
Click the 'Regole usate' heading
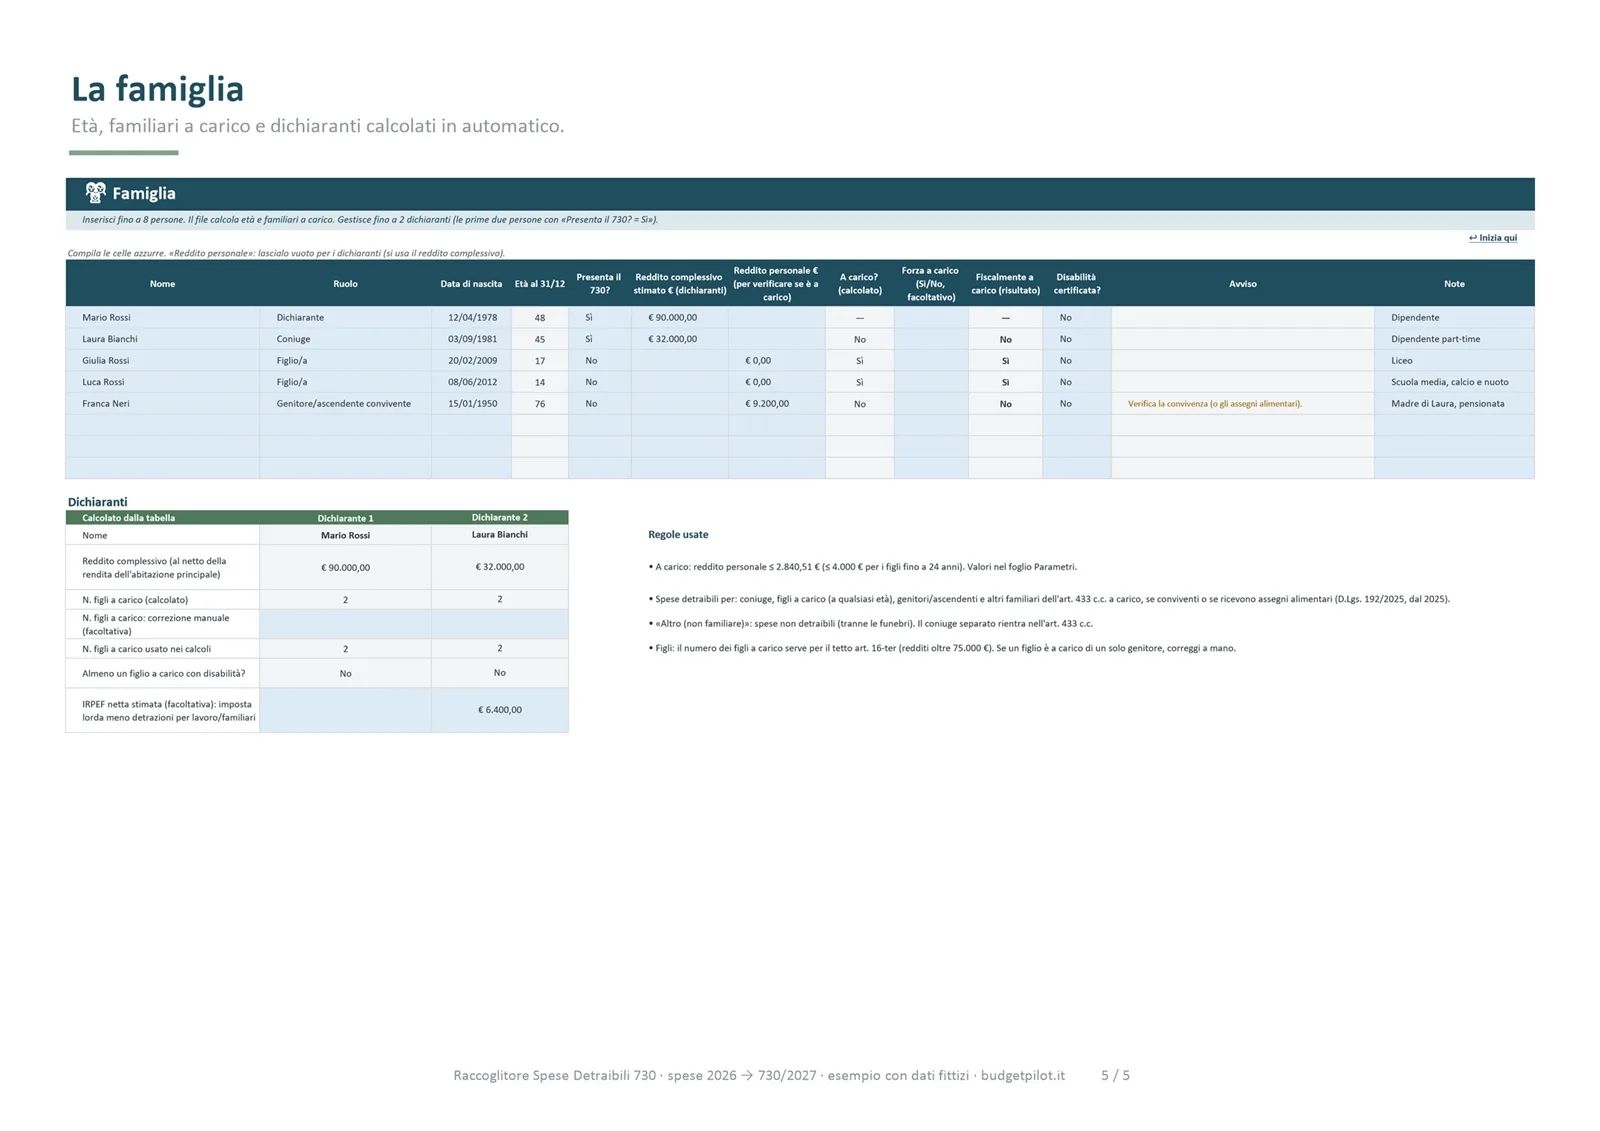pyautogui.click(x=678, y=535)
